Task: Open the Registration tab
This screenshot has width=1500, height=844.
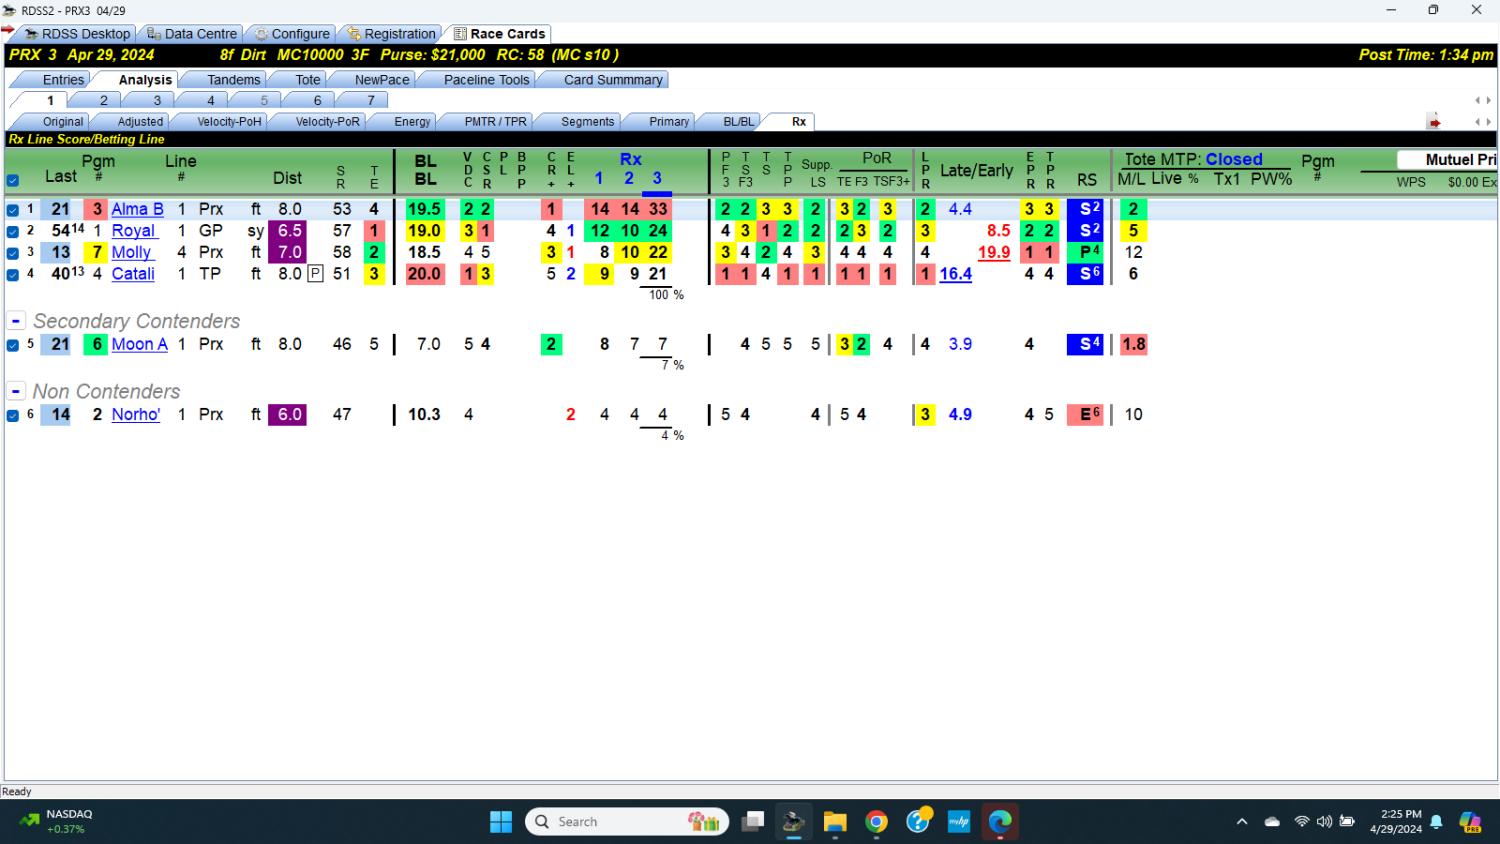Action: 391,33
